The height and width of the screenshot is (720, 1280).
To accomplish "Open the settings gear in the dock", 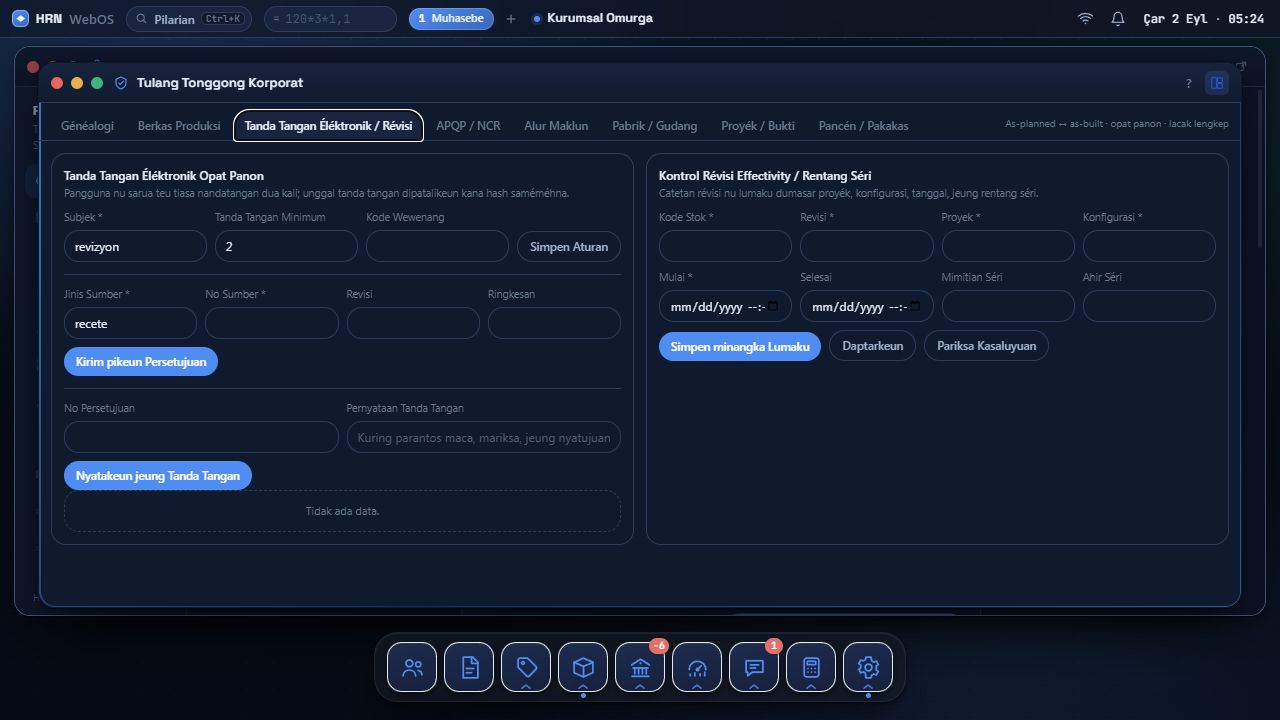I will 868,667.
